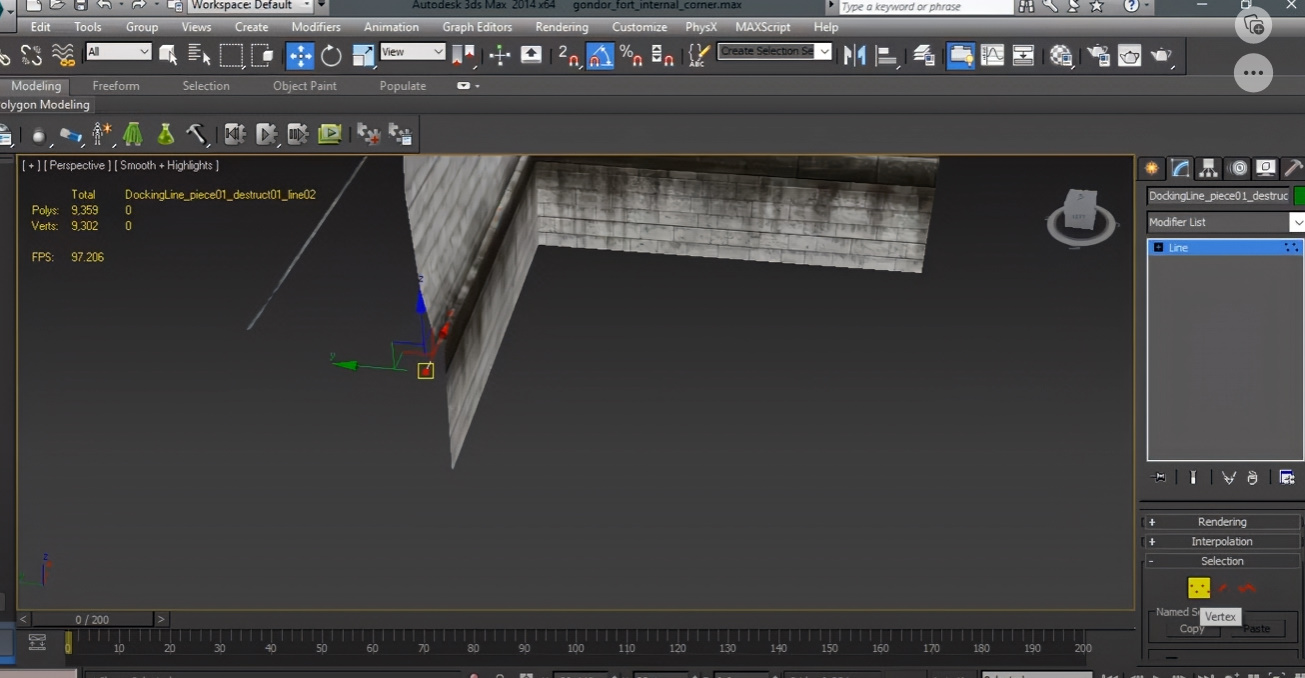Click the Render Setup teapot icon
The width and height of the screenshot is (1305, 678).
[x=1098, y=55]
